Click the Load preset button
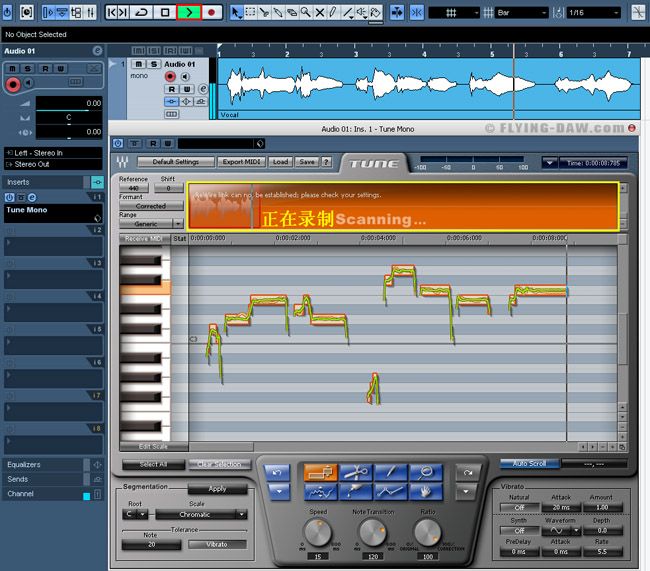 tap(280, 162)
